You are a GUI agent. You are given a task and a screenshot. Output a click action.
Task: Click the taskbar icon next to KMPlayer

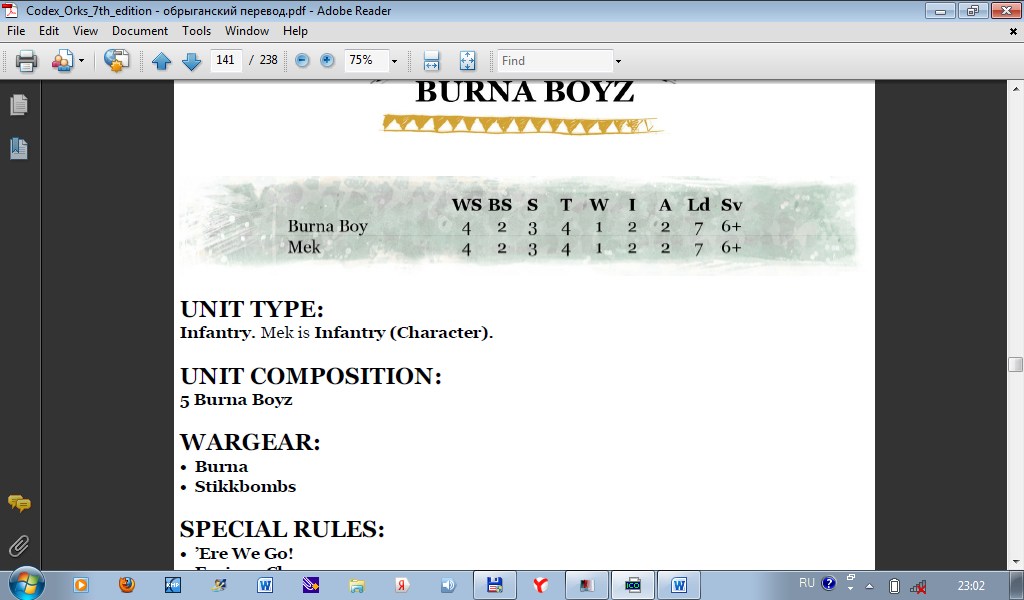[219, 585]
